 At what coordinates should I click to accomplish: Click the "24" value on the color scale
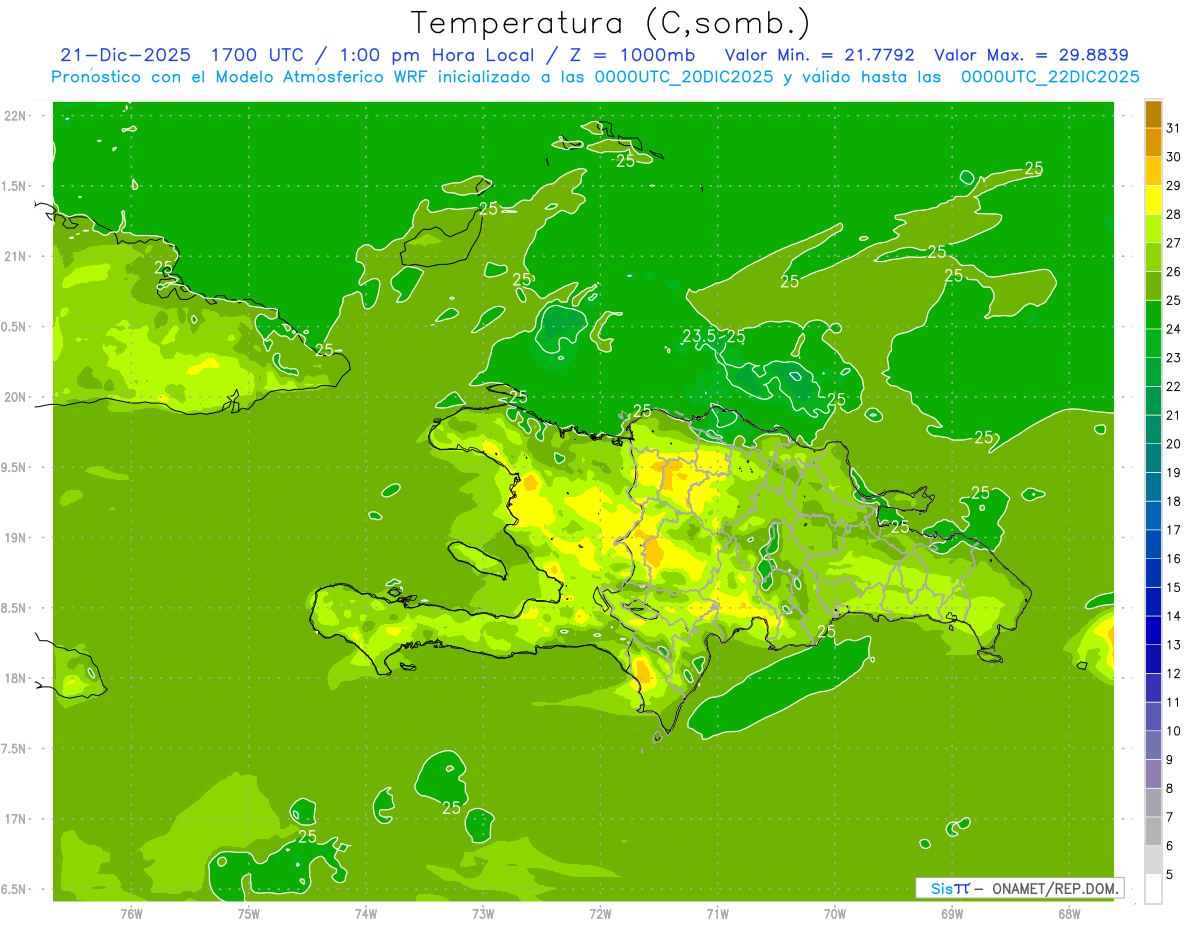pos(1174,329)
